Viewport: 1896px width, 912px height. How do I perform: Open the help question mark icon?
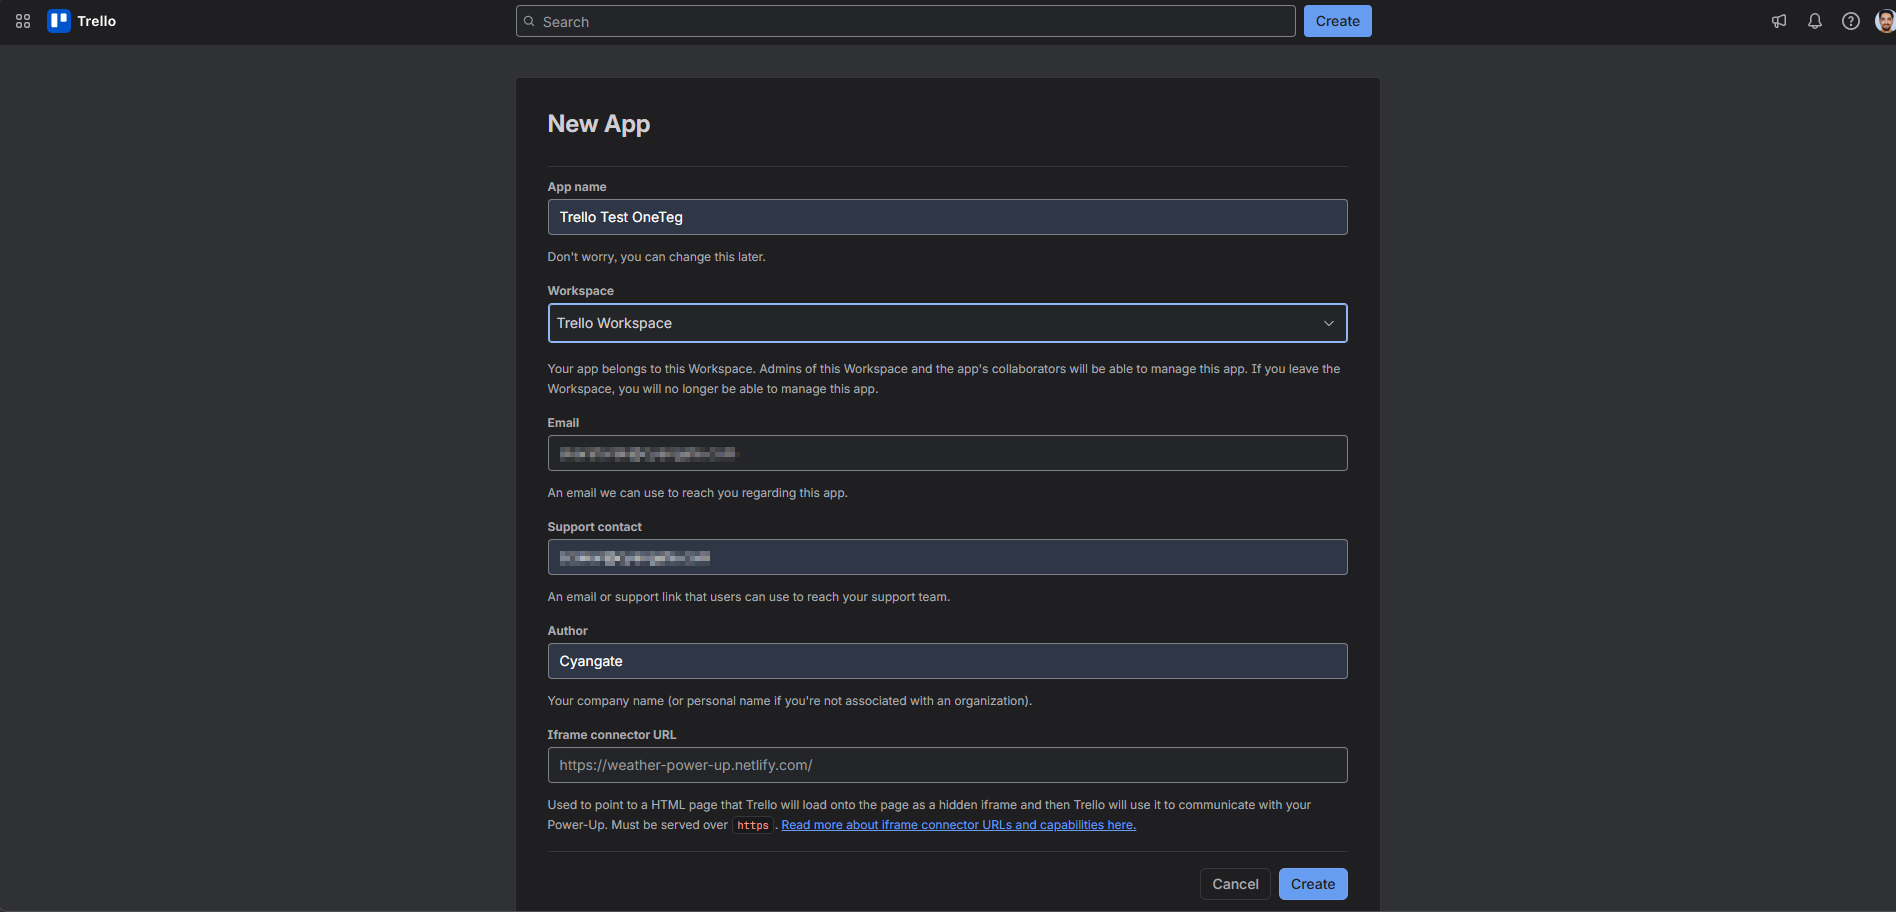click(1851, 21)
